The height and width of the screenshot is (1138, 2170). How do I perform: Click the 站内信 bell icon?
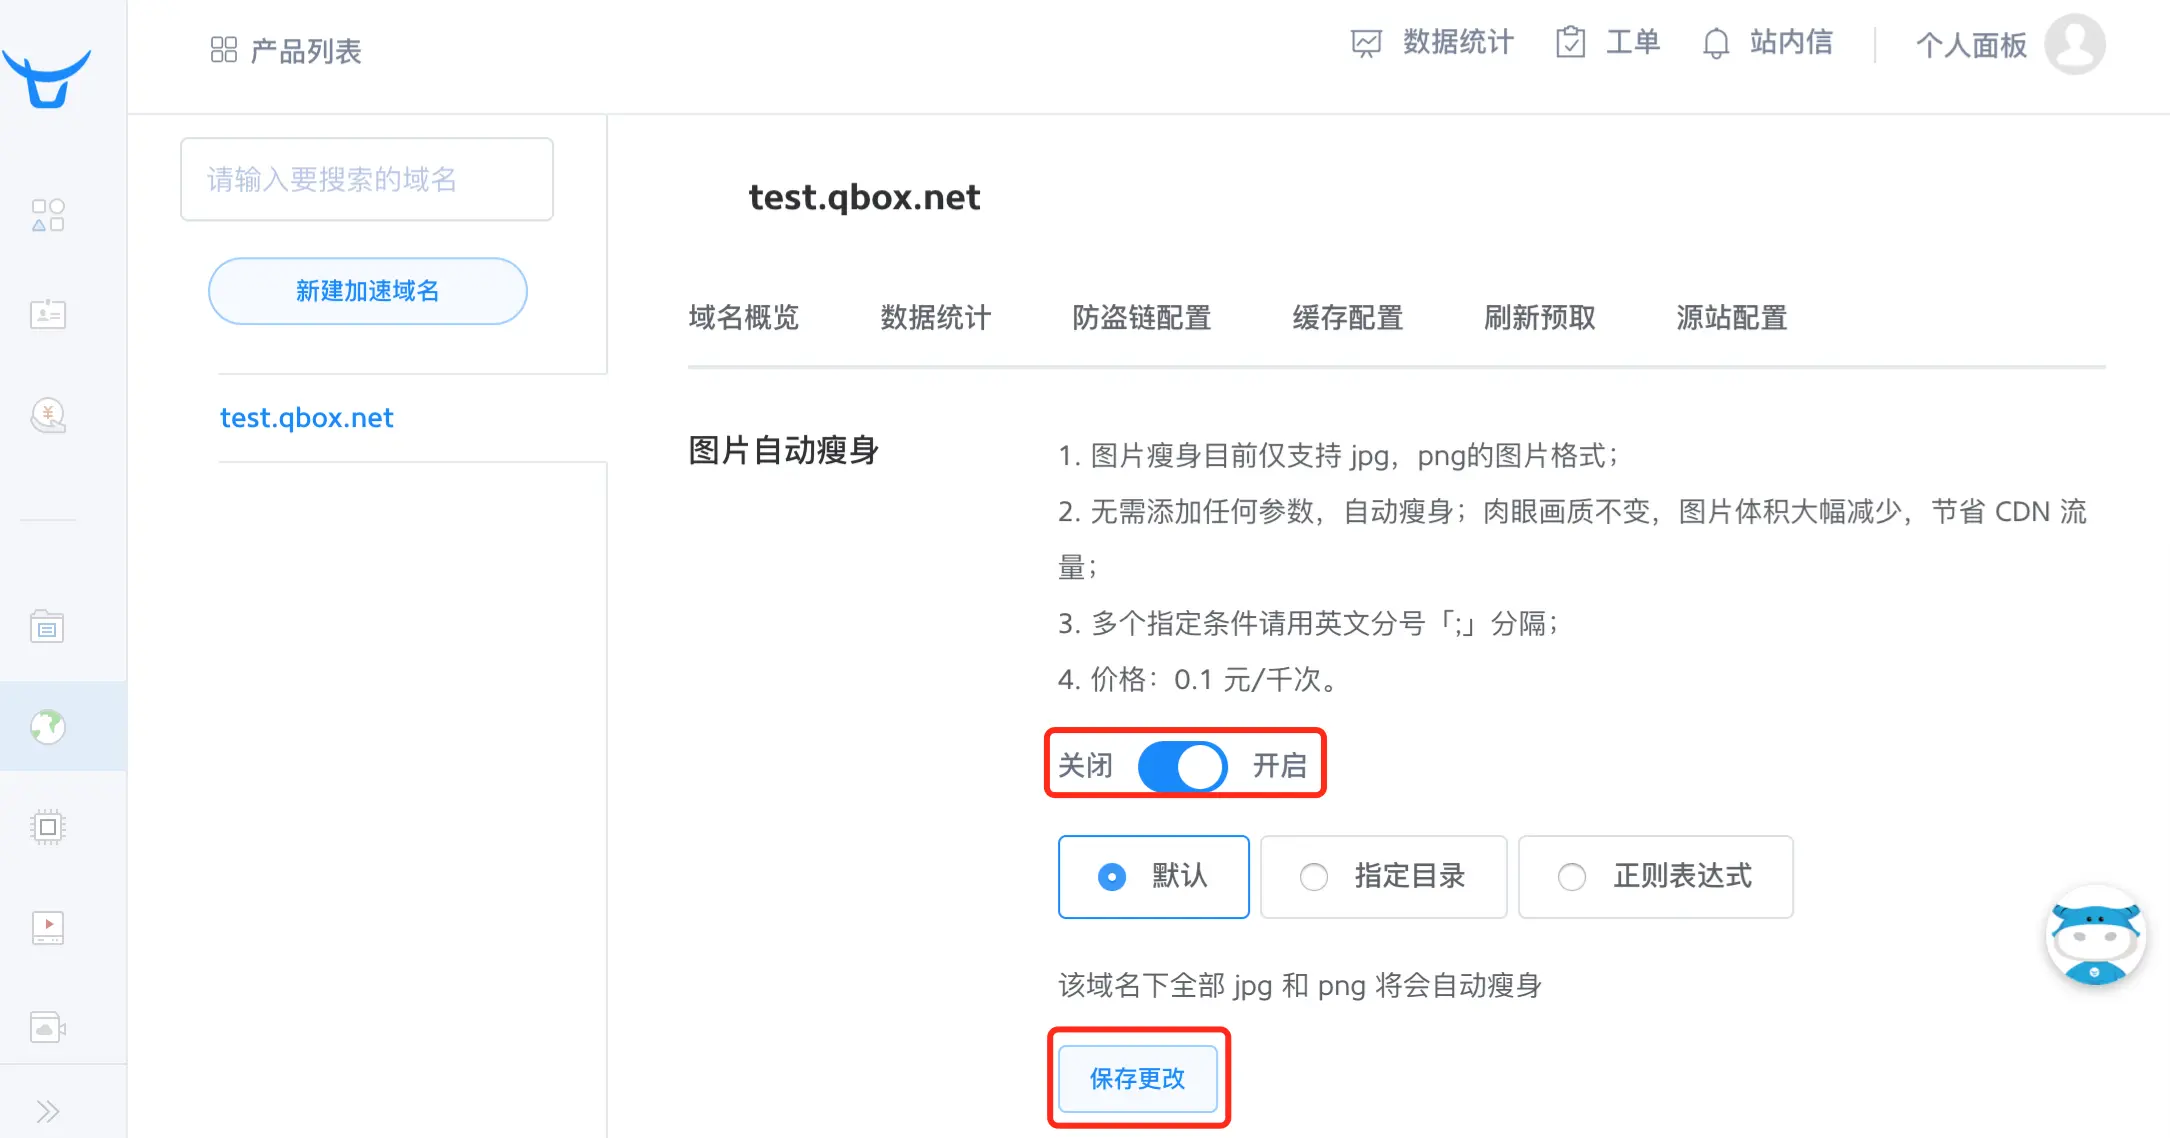point(1716,43)
